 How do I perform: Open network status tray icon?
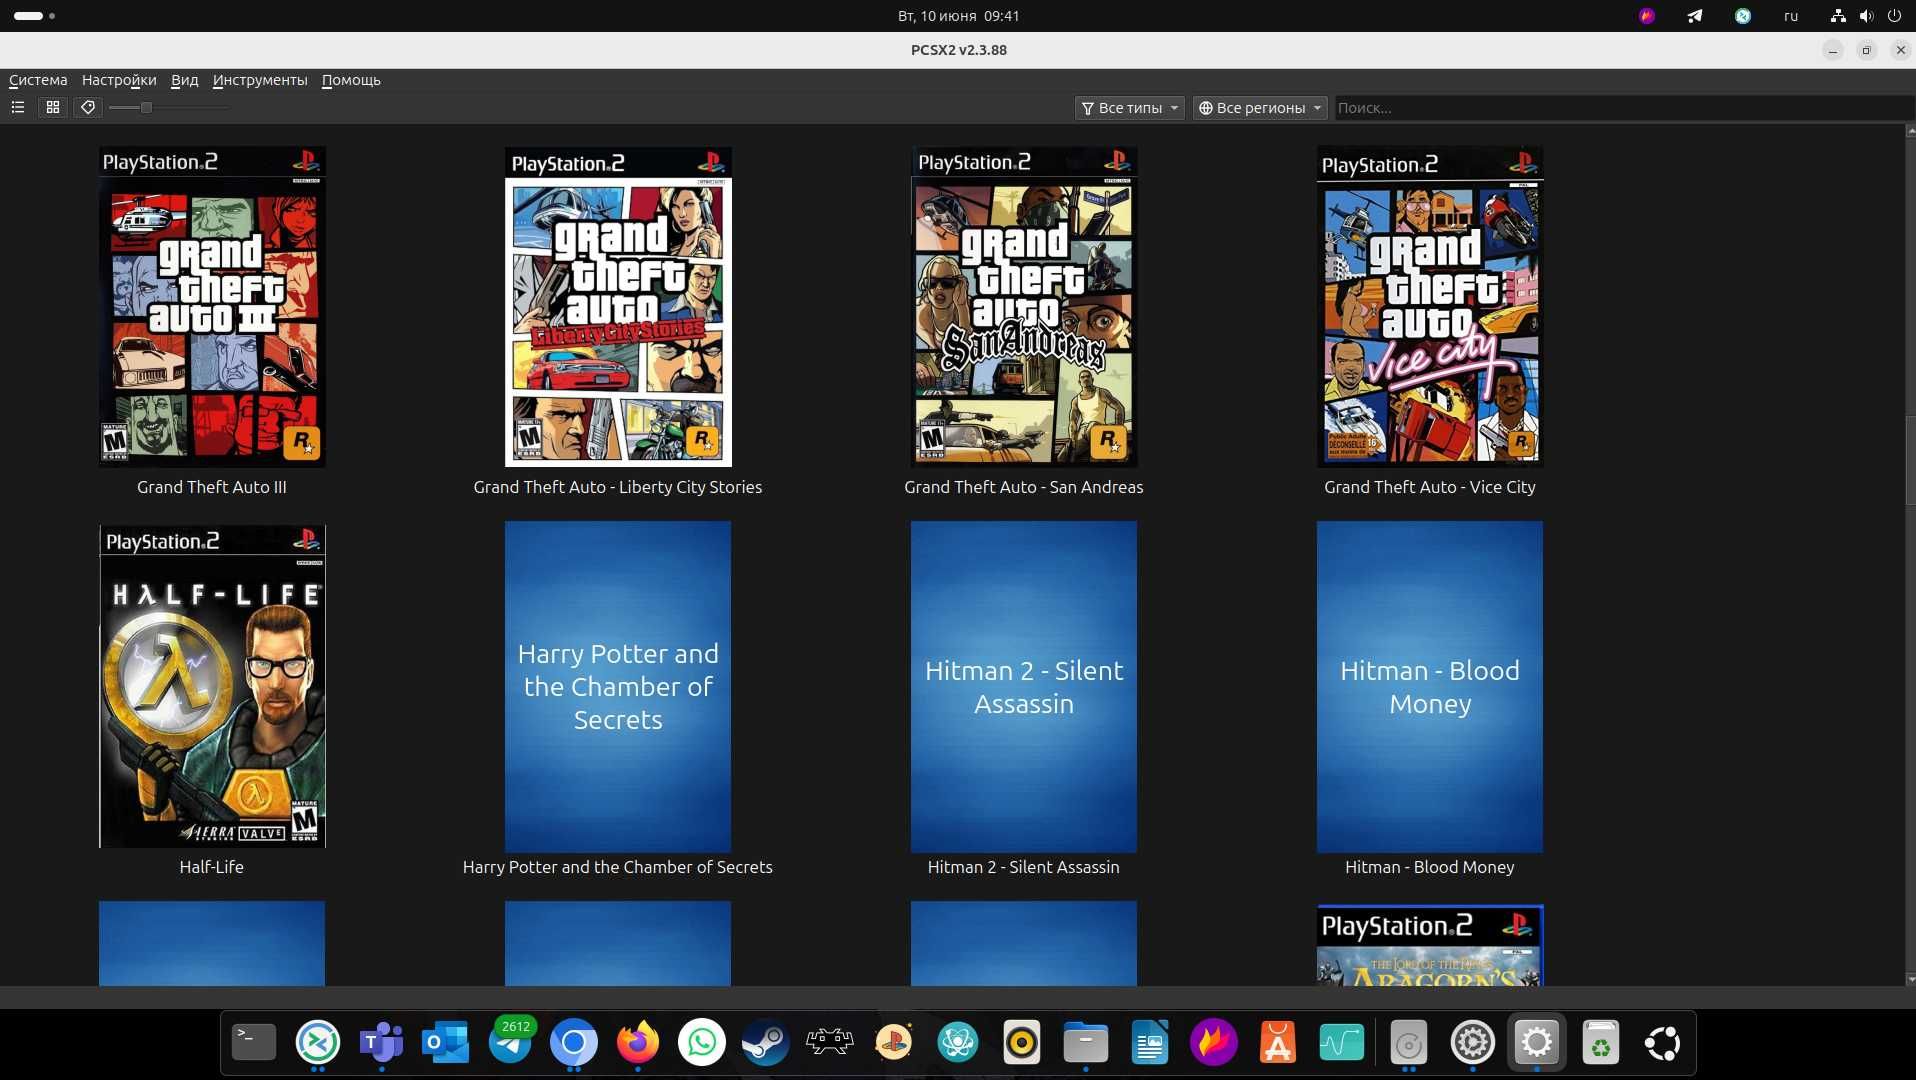[1838, 16]
